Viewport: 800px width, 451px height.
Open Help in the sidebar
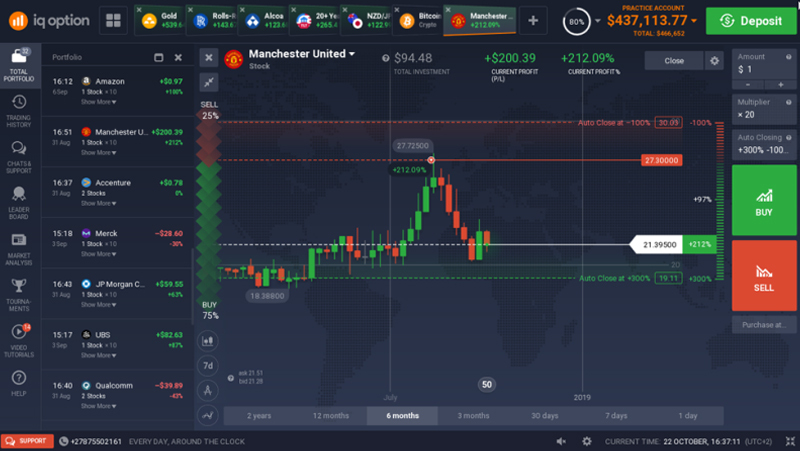19,383
